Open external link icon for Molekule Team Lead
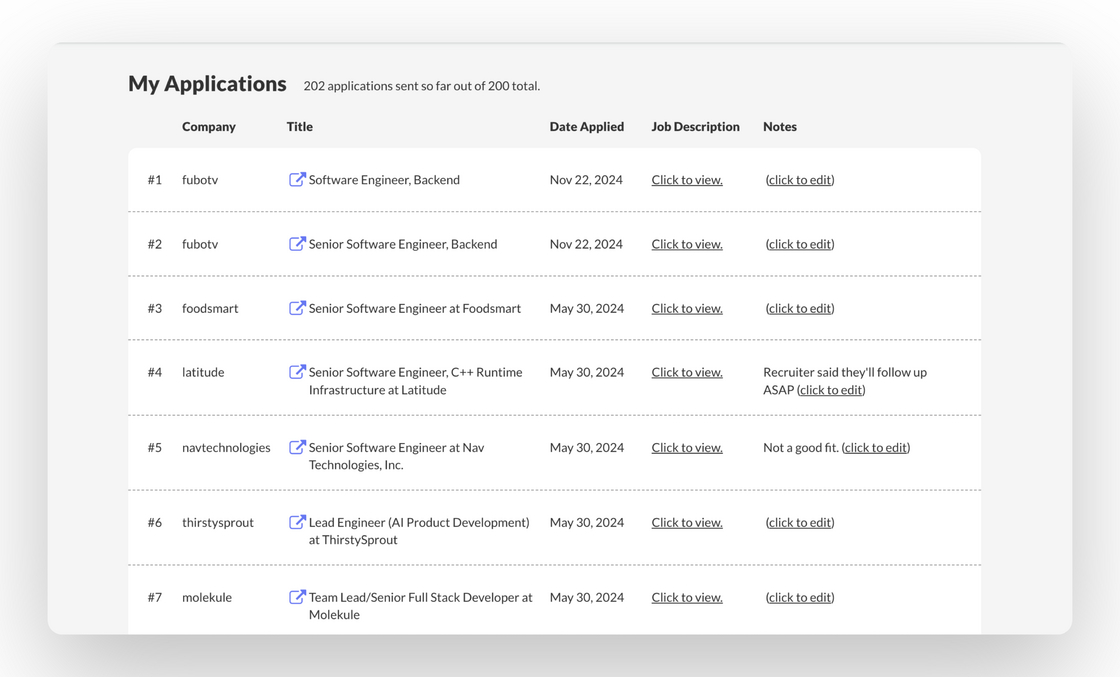 297,597
